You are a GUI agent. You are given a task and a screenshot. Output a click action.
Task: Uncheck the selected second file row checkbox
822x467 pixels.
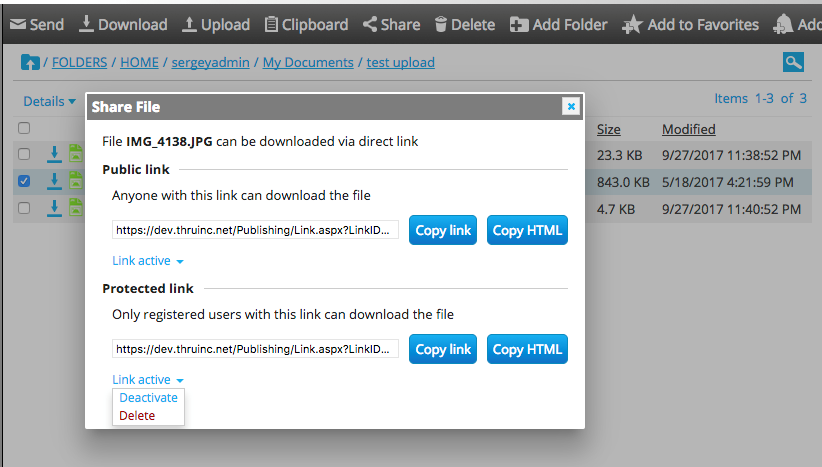(x=24, y=181)
